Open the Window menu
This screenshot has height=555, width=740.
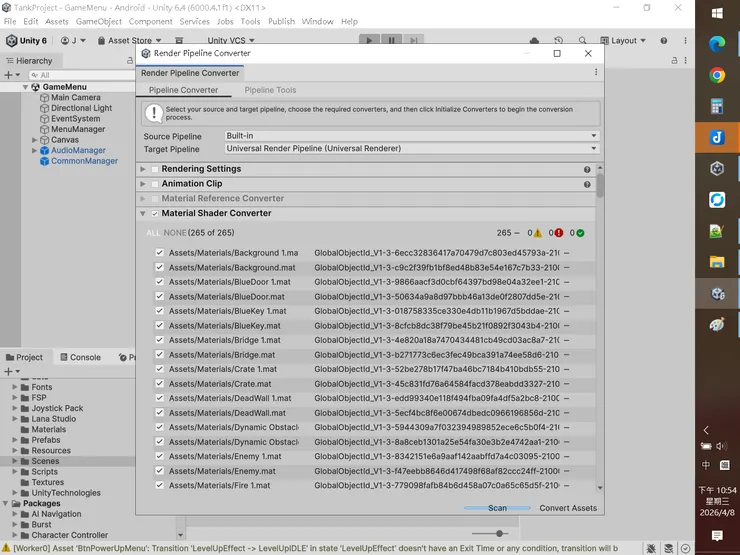coord(318,21)
